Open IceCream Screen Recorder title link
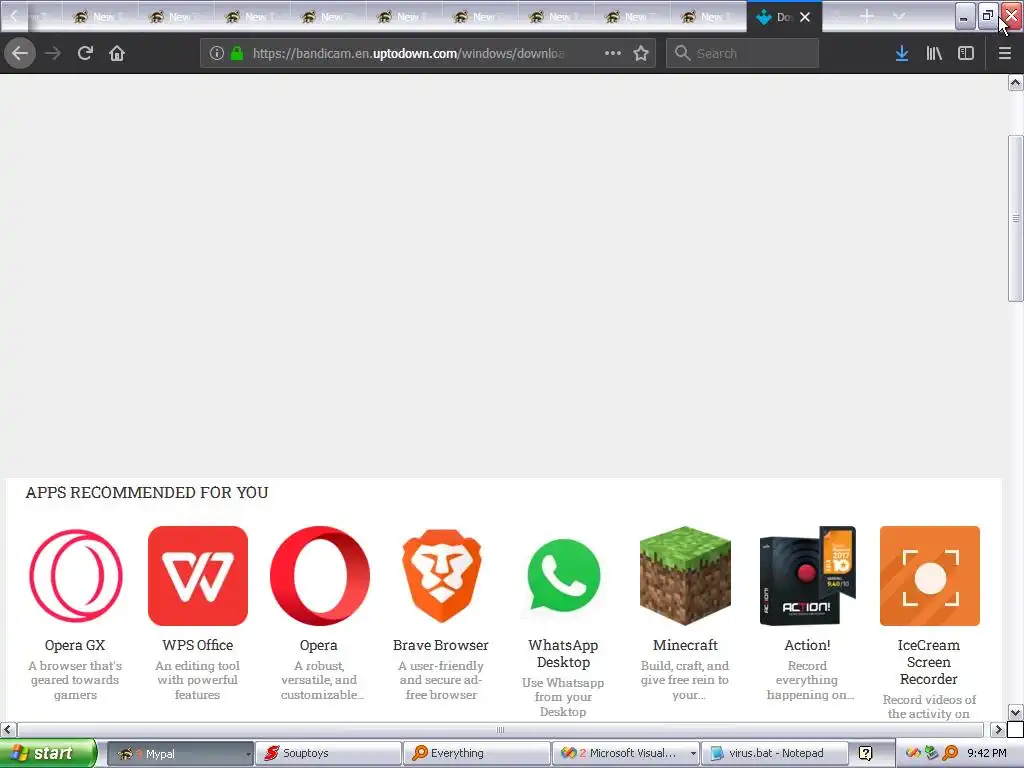Image resolution: width=1024 pixels, height=768 pixels. (929, 662)
